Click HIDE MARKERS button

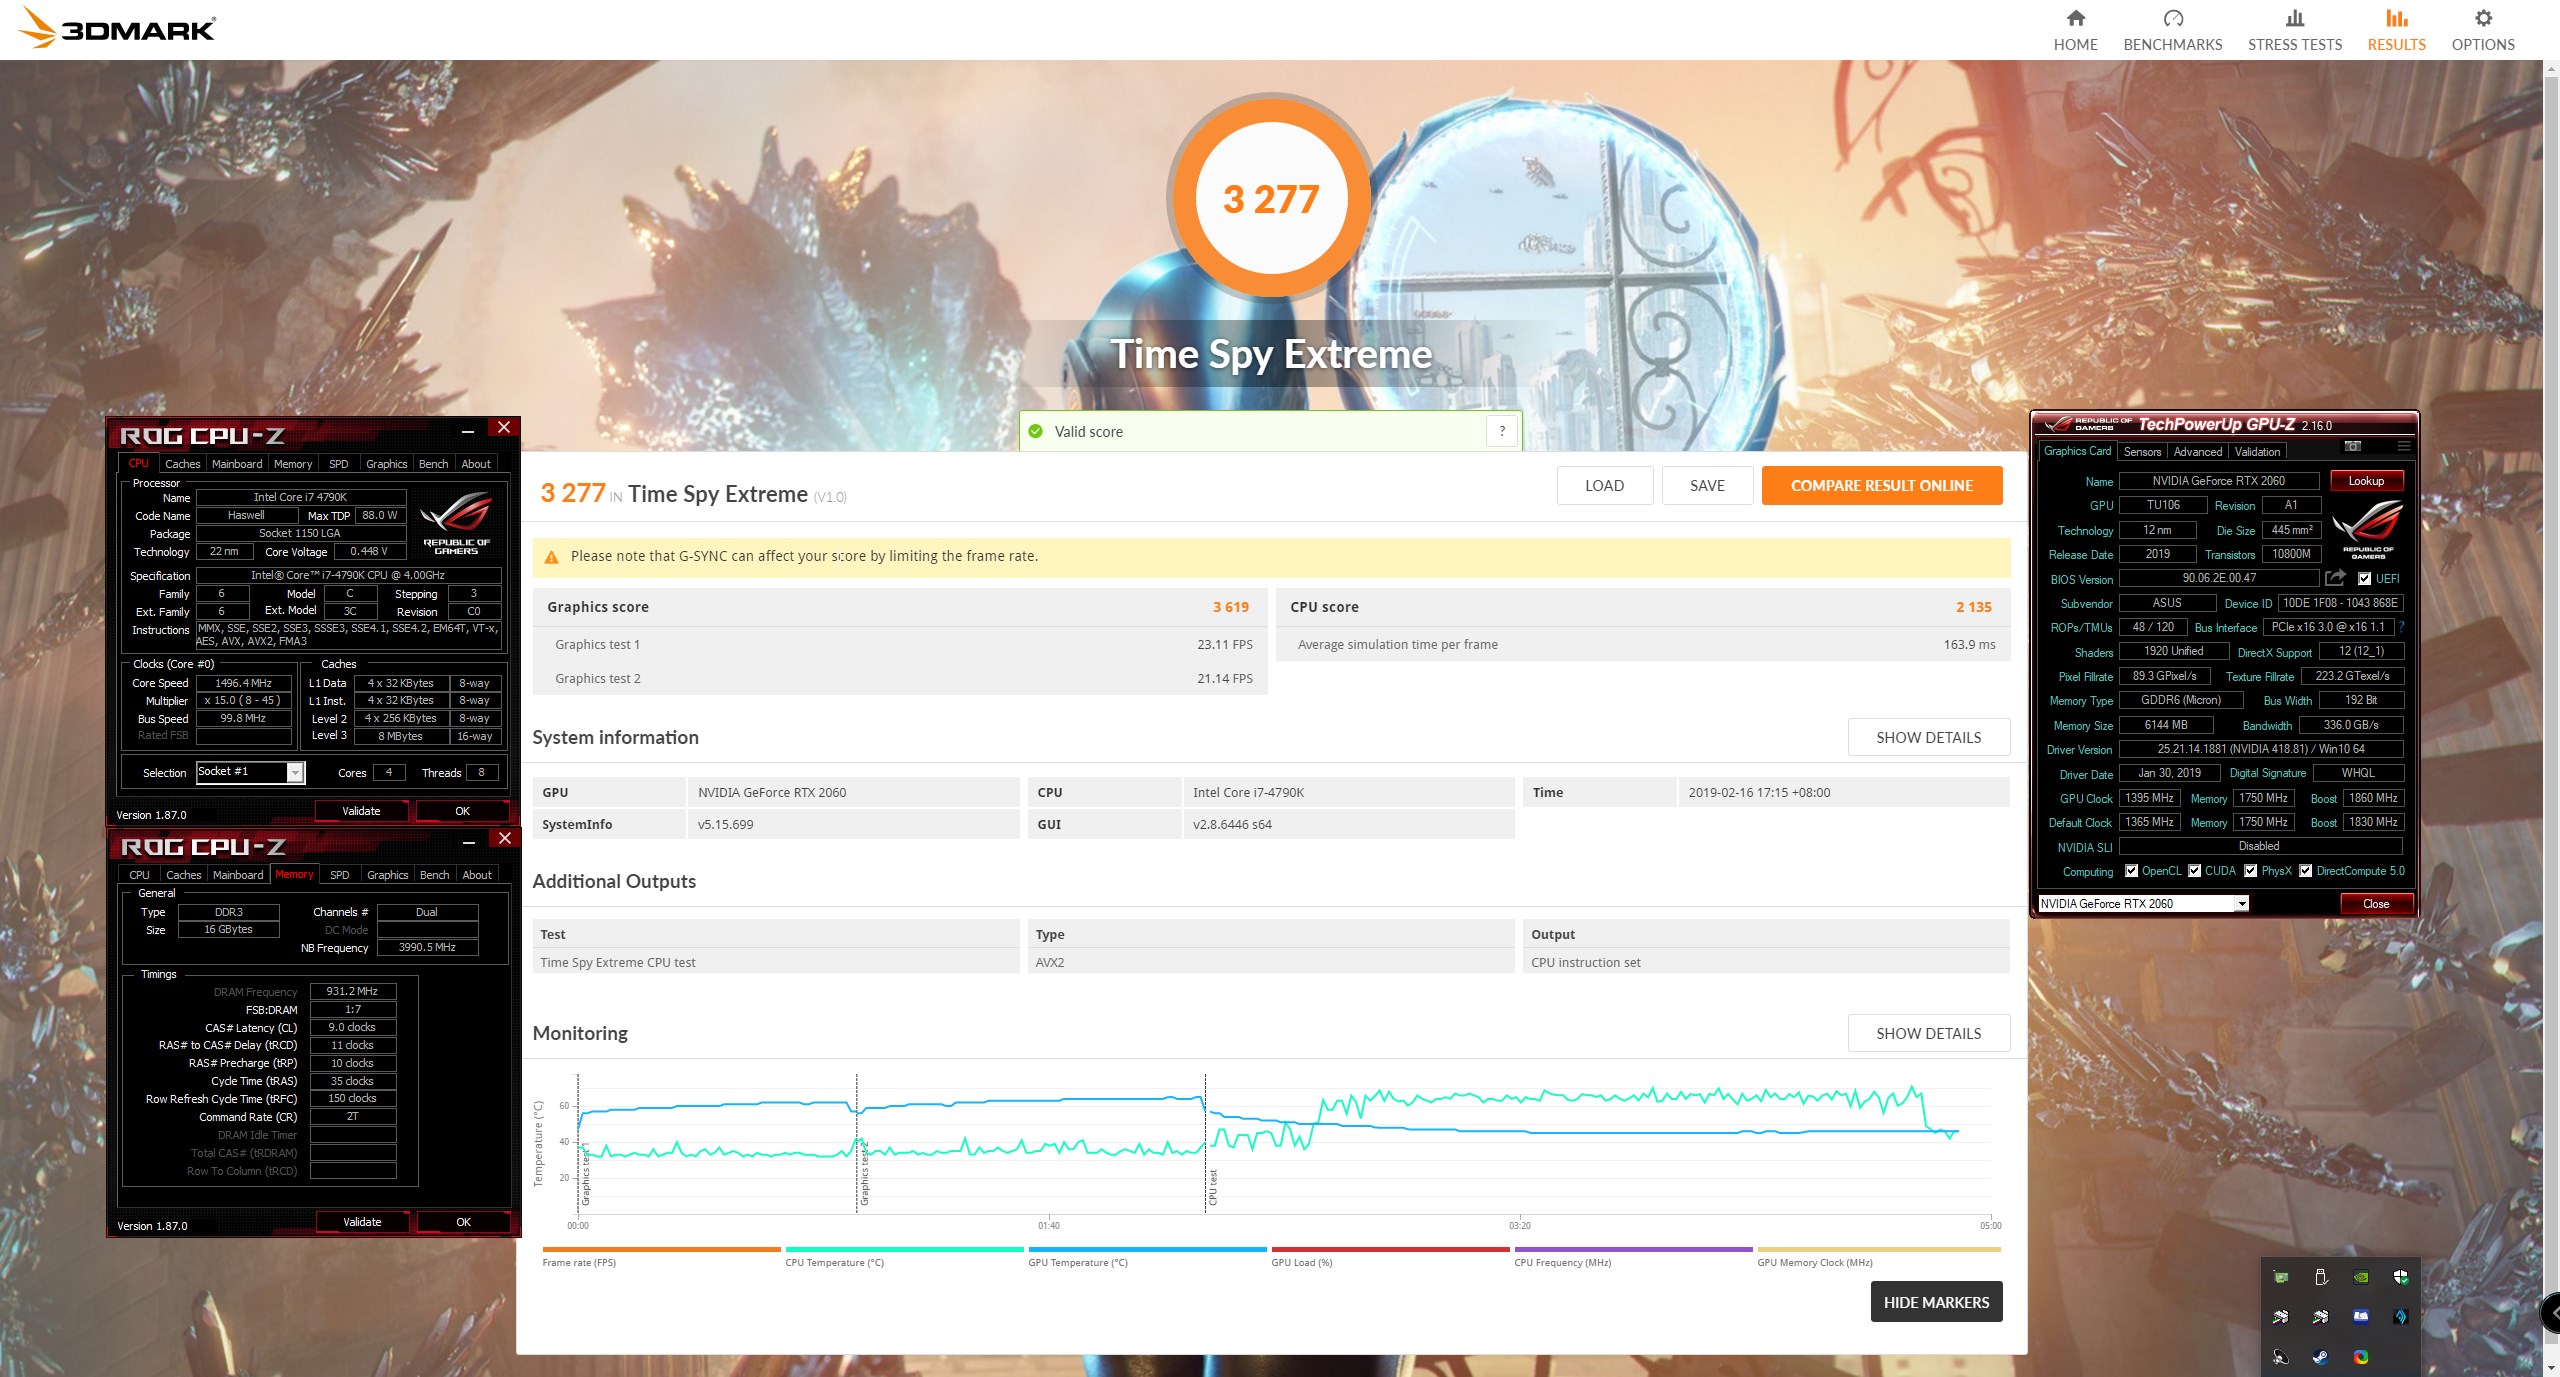[x=1936, y=1302]
